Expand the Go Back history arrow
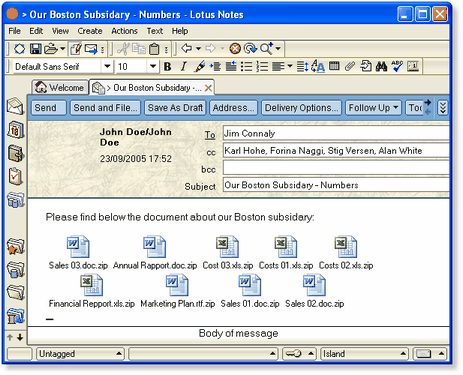 (x=198, y=49)
